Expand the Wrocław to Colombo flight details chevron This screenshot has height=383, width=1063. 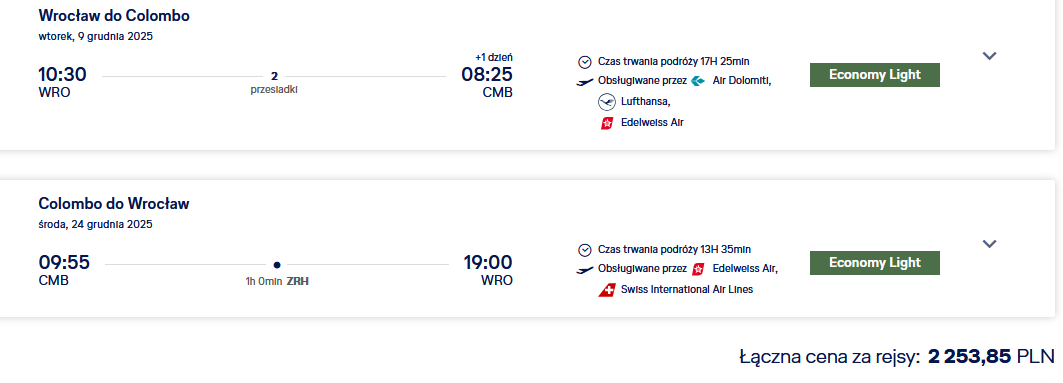(x=989, y=56)
